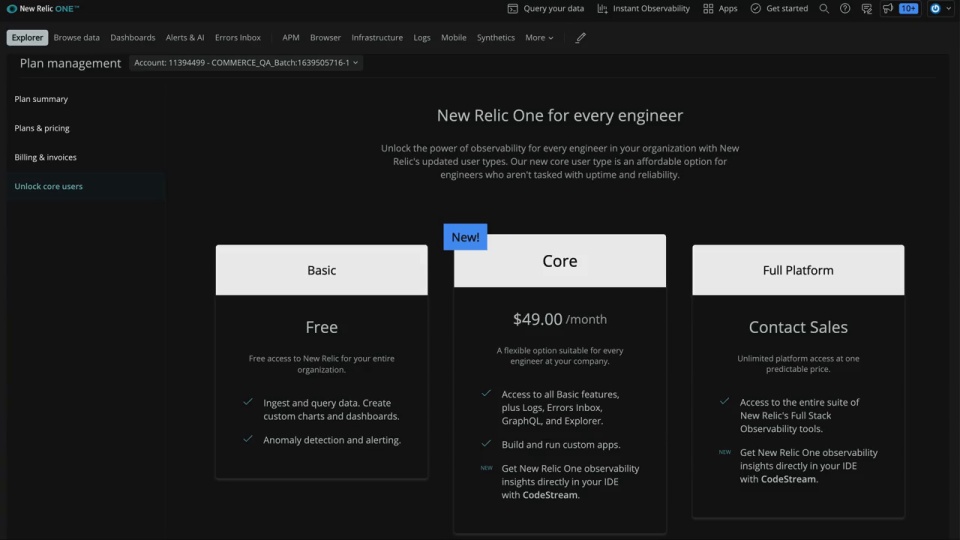
Task: Open the help question mark icon
Action: tap(845, 9)
